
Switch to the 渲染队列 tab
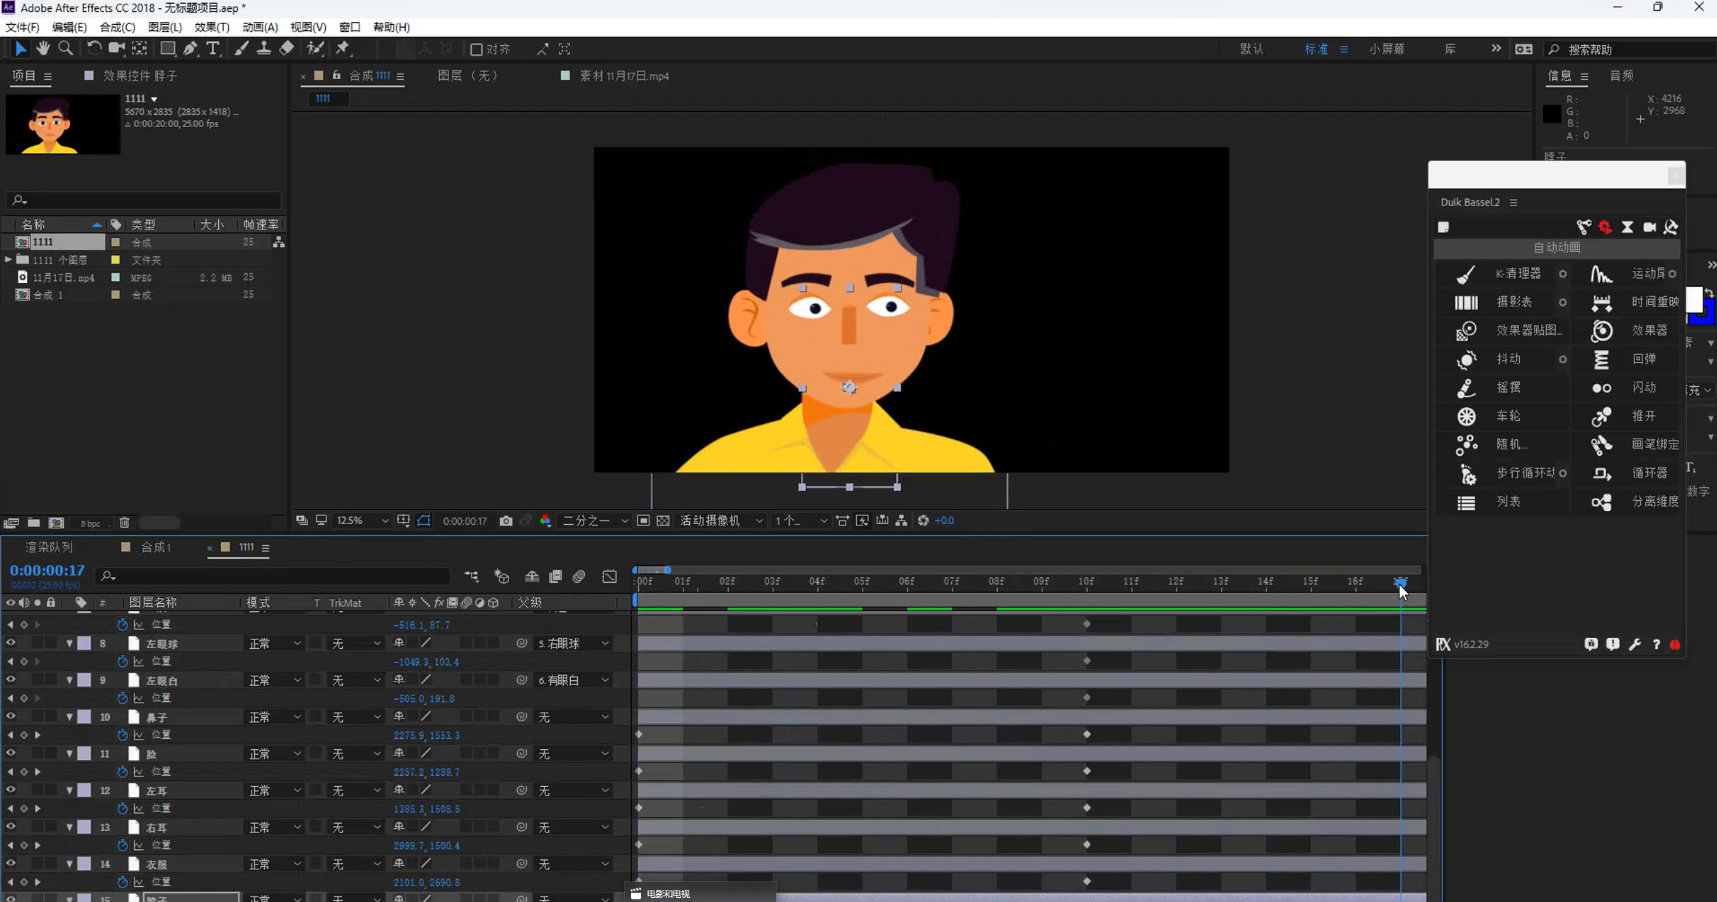[49, 548]
